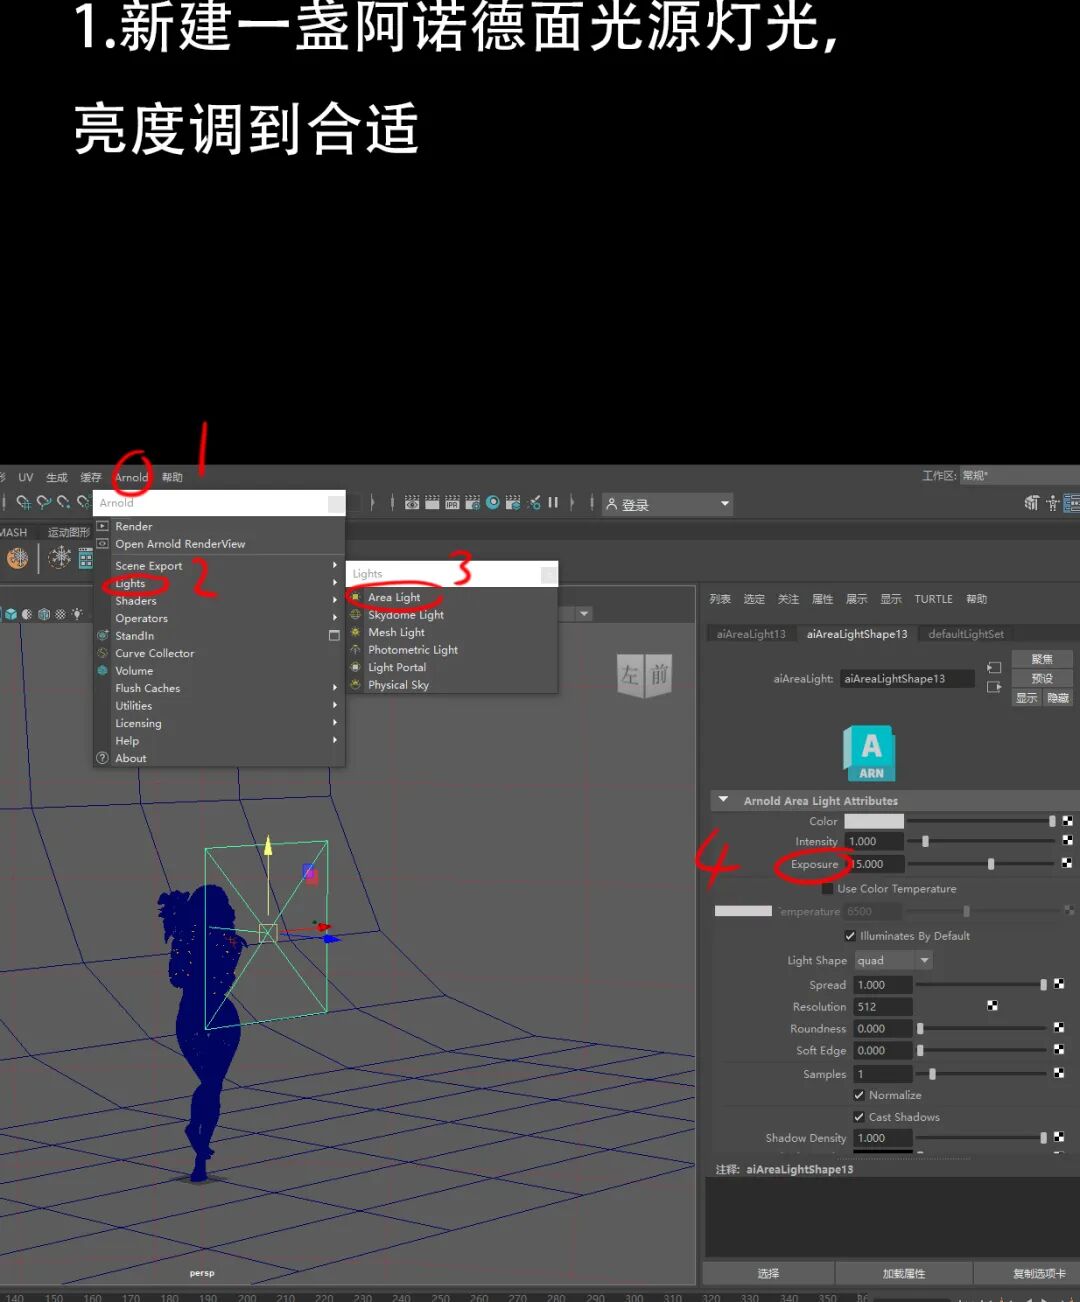
Task: Collapse the Arnold Area Light Attributes section
Action: 723,800
